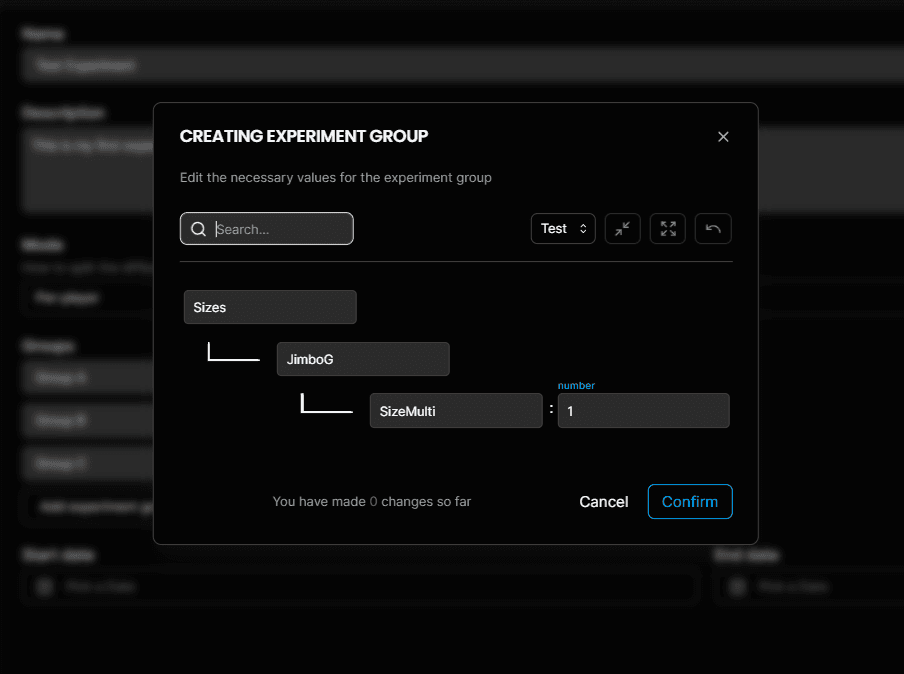Image resolution: width=904 pixels, height=674 pixels.
Task: Click the magnifier search icon
Action: point(198,229)
